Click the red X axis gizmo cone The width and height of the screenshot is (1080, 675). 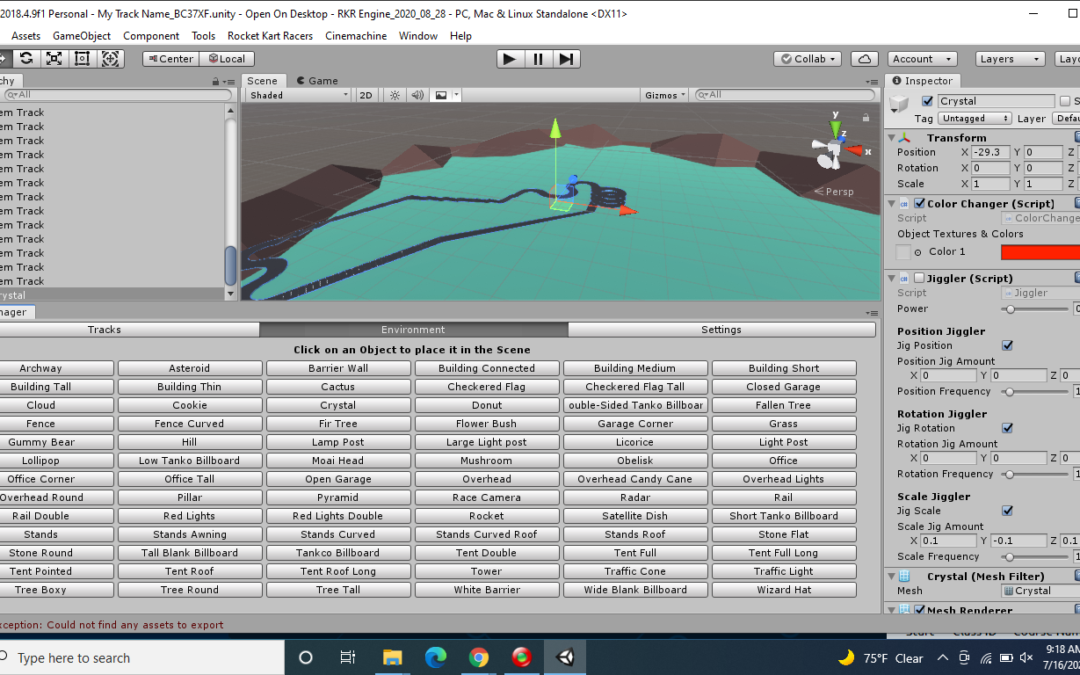[x=854, y=150]
